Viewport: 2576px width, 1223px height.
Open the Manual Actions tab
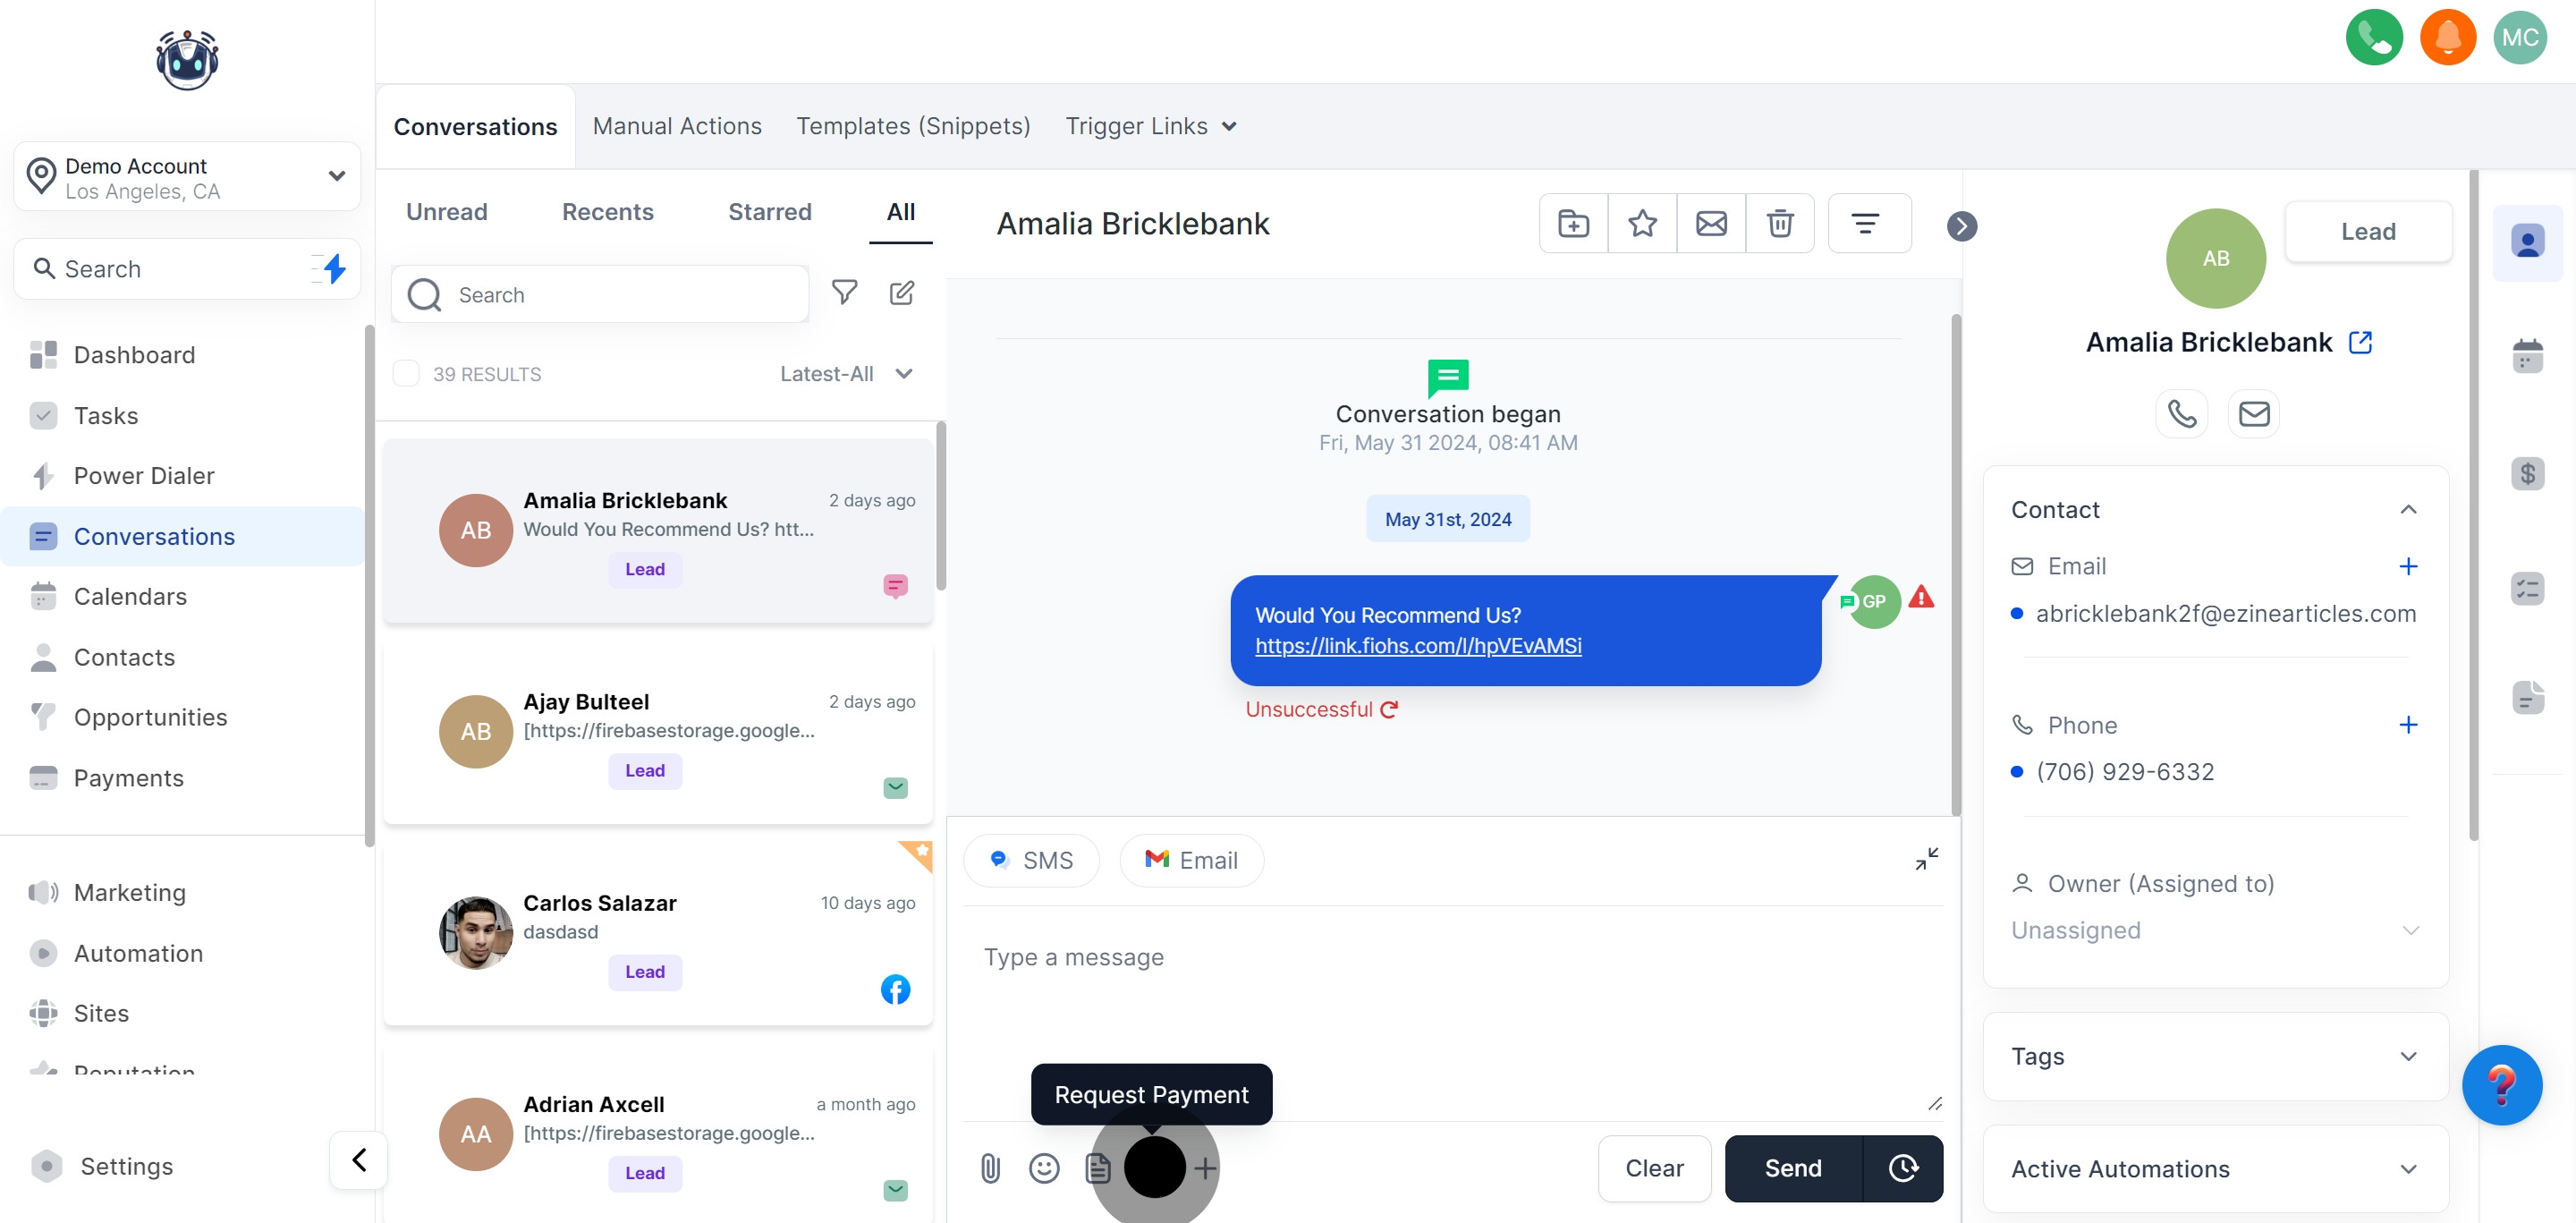(x=677, y=126)
